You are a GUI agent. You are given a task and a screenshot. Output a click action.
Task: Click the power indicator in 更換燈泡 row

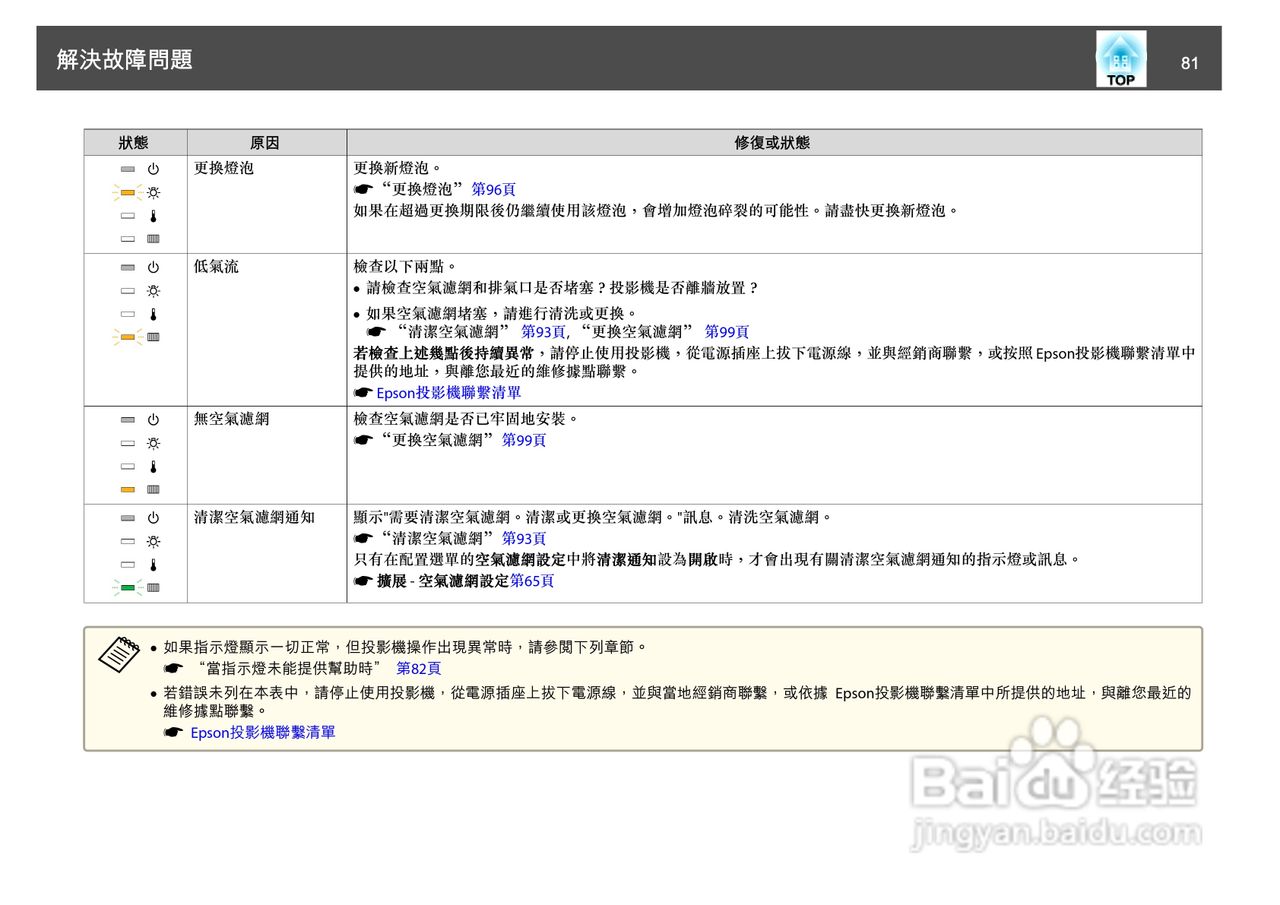click(x=128, y=169)
